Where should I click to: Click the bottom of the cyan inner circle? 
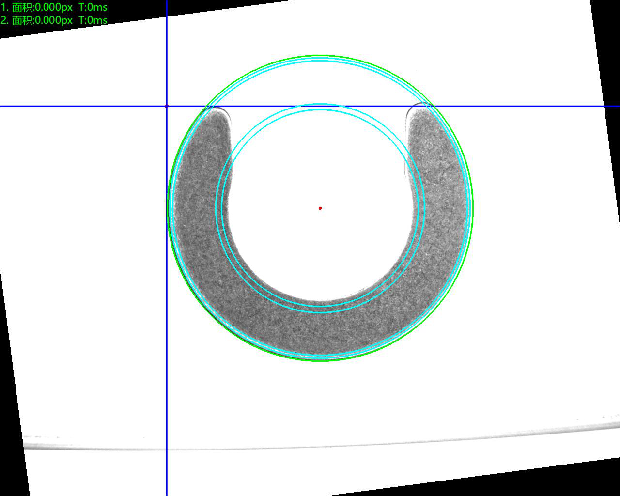pos(320,310)
